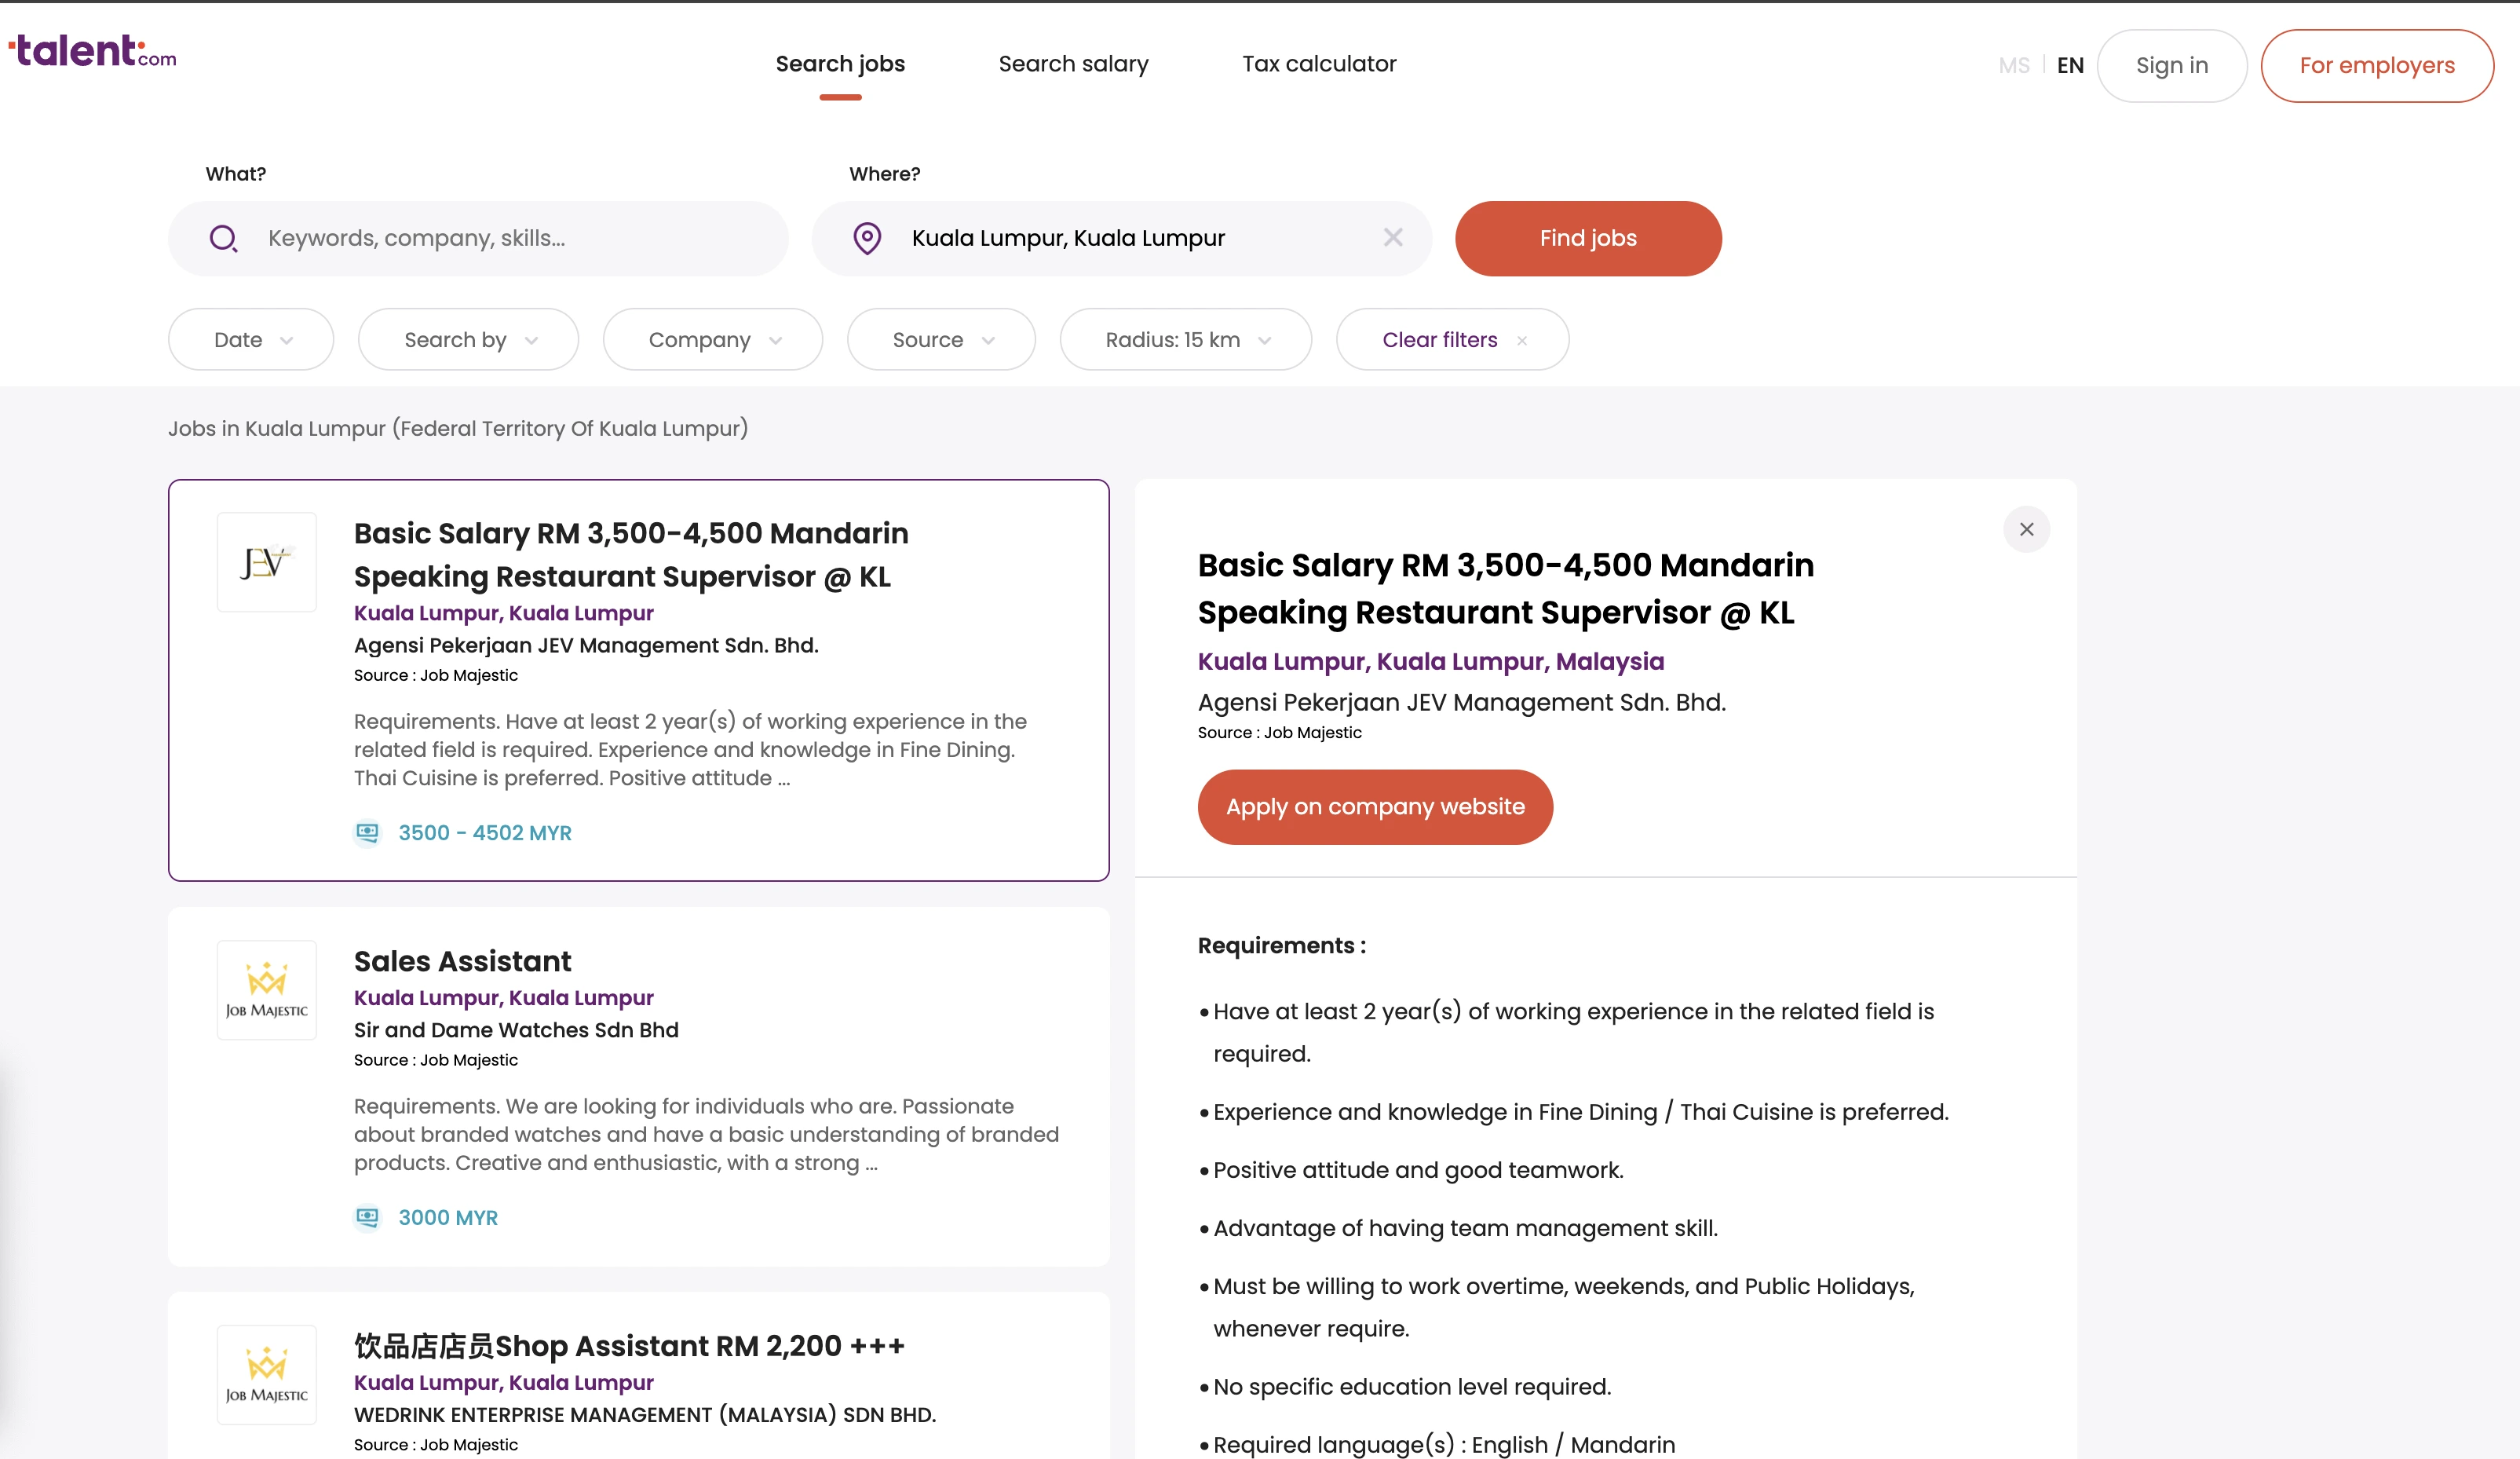Click salary icon next to 3000 MYR

pyautogui.click(x=368, y=1217)
